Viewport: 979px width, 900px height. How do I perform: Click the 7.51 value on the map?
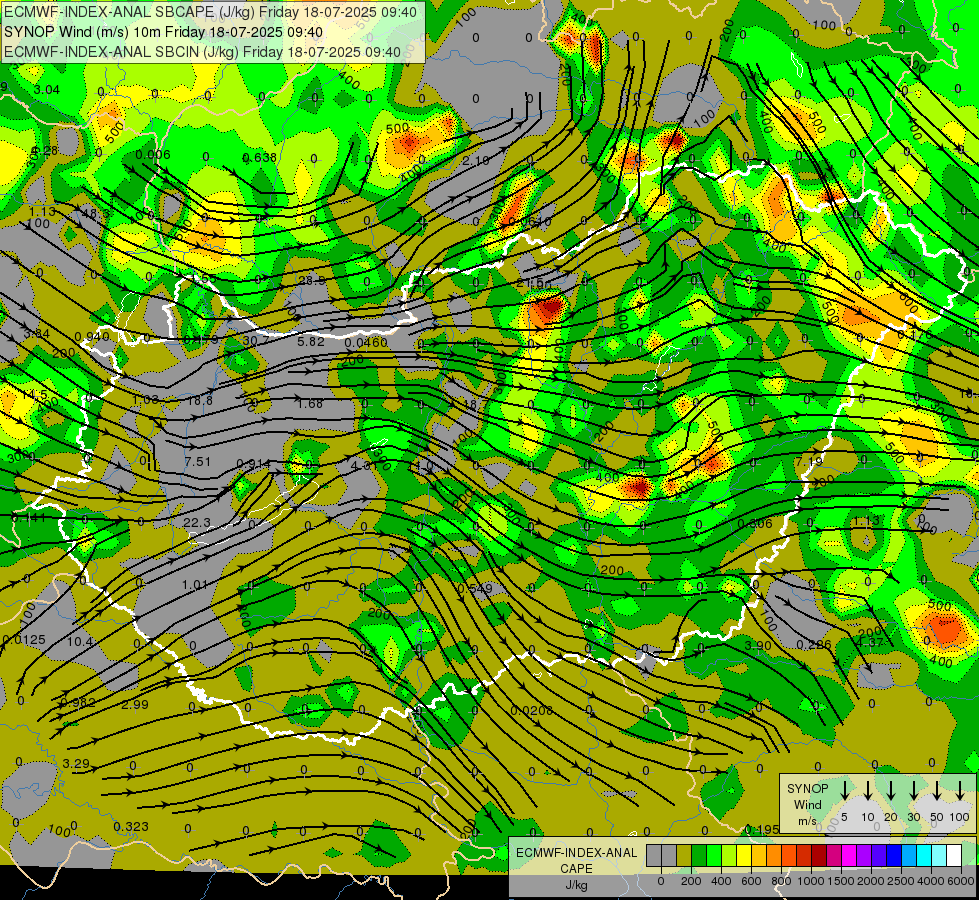197,462
